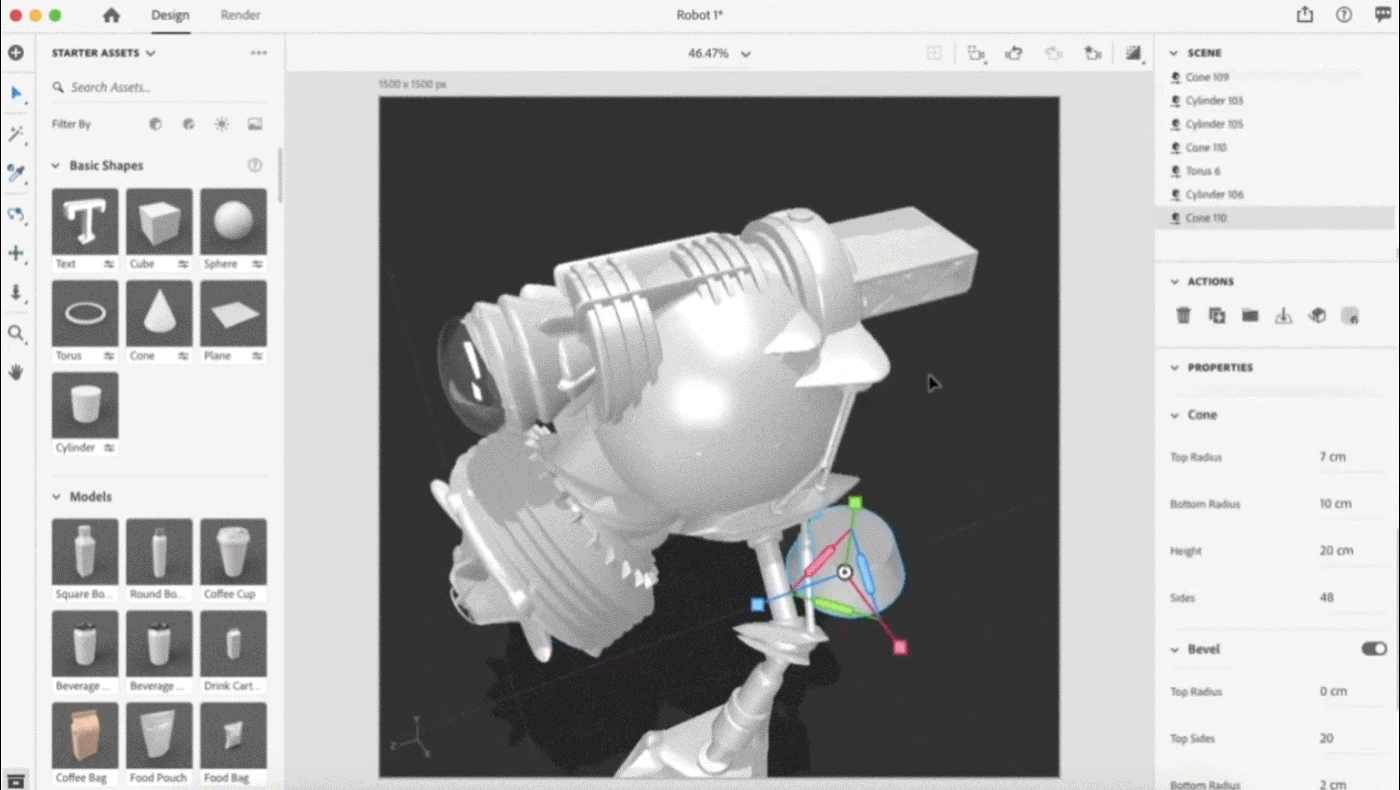1400x790 pixels.
Task: Choose the Orbit camera tool
Action: 16,214
